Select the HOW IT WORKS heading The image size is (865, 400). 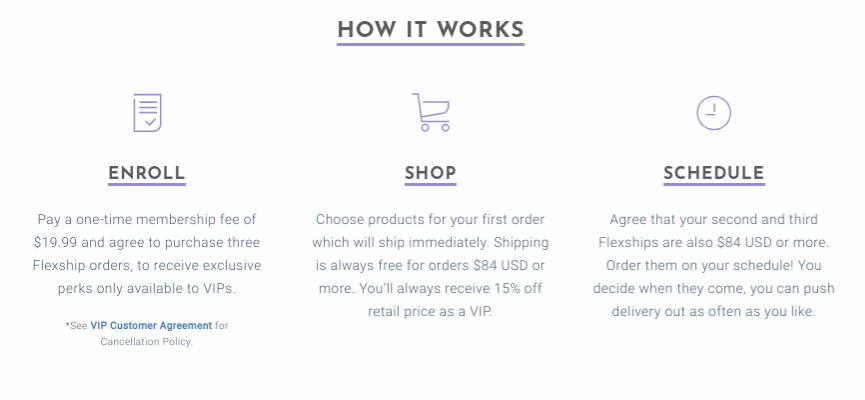click(430, 30)
